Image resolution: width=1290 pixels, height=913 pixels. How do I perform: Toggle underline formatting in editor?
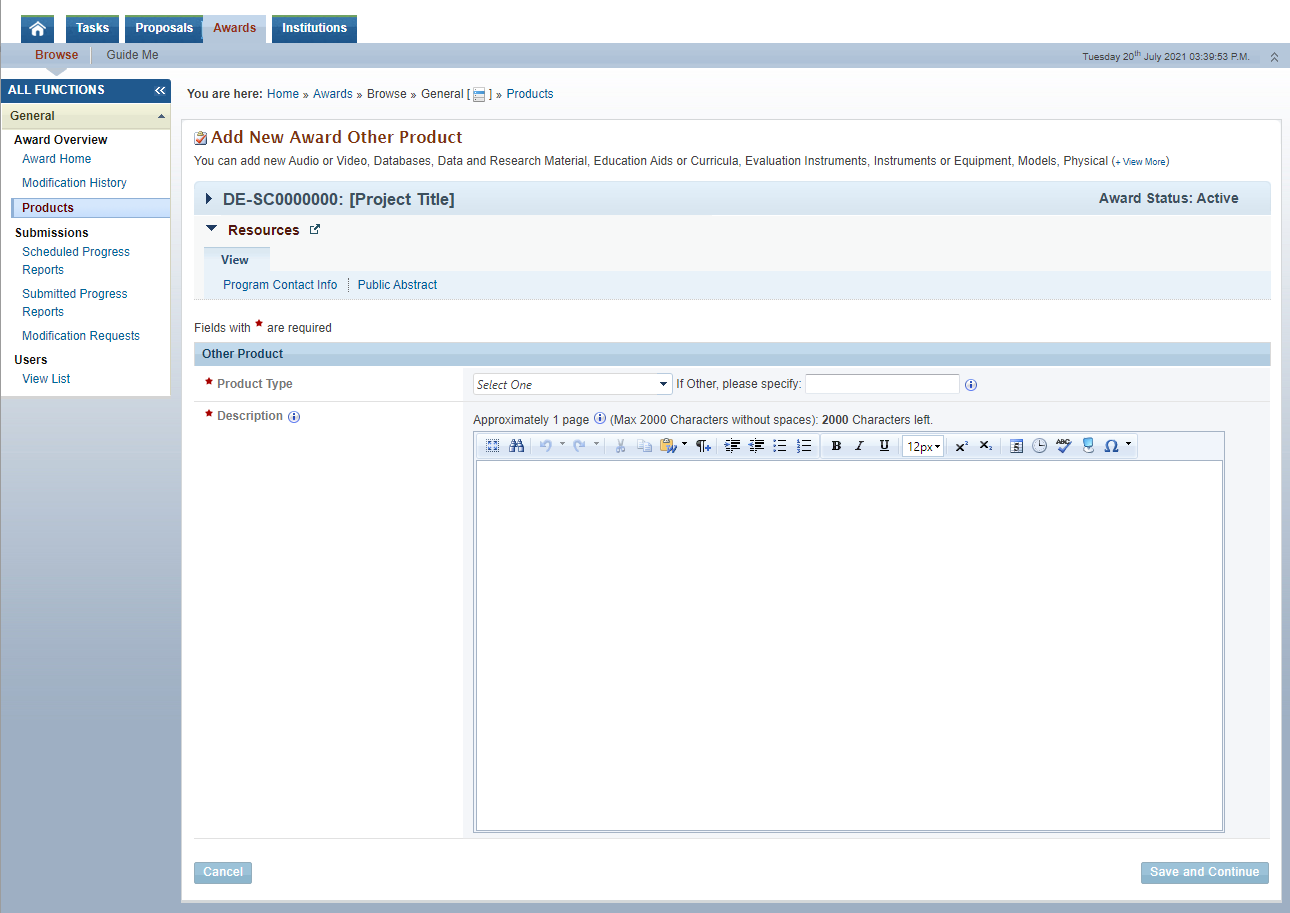[x=884, y=446]
